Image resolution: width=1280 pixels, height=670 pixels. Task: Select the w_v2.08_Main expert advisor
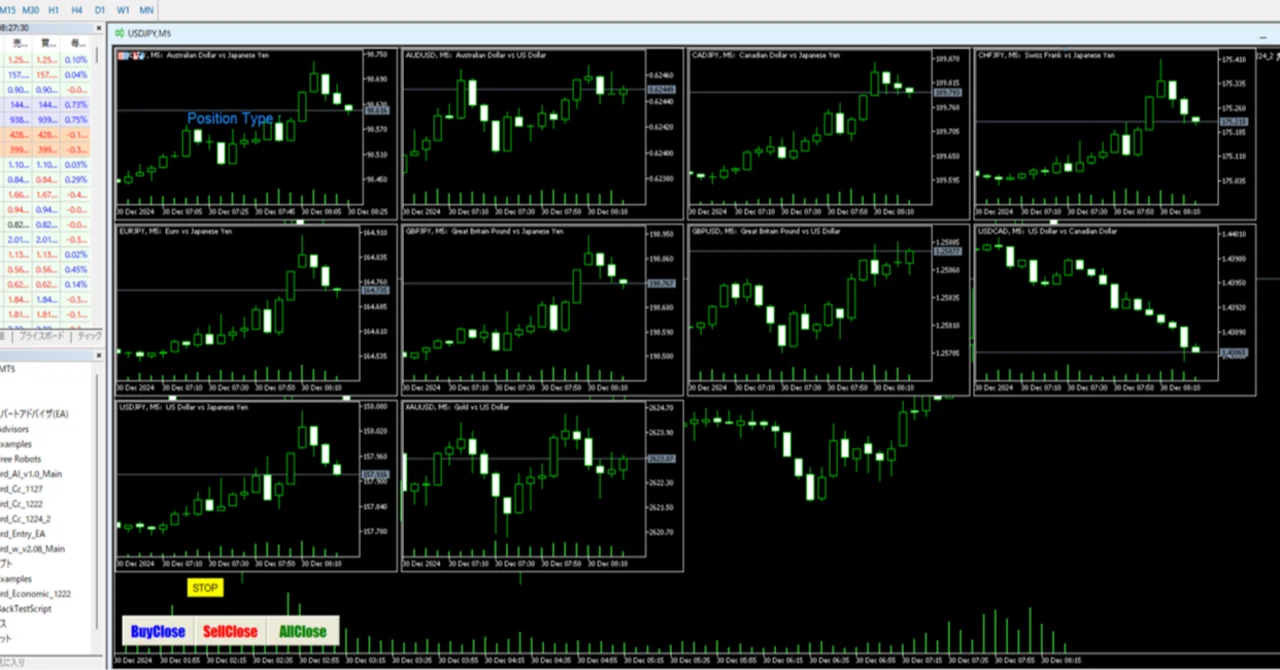33,549
